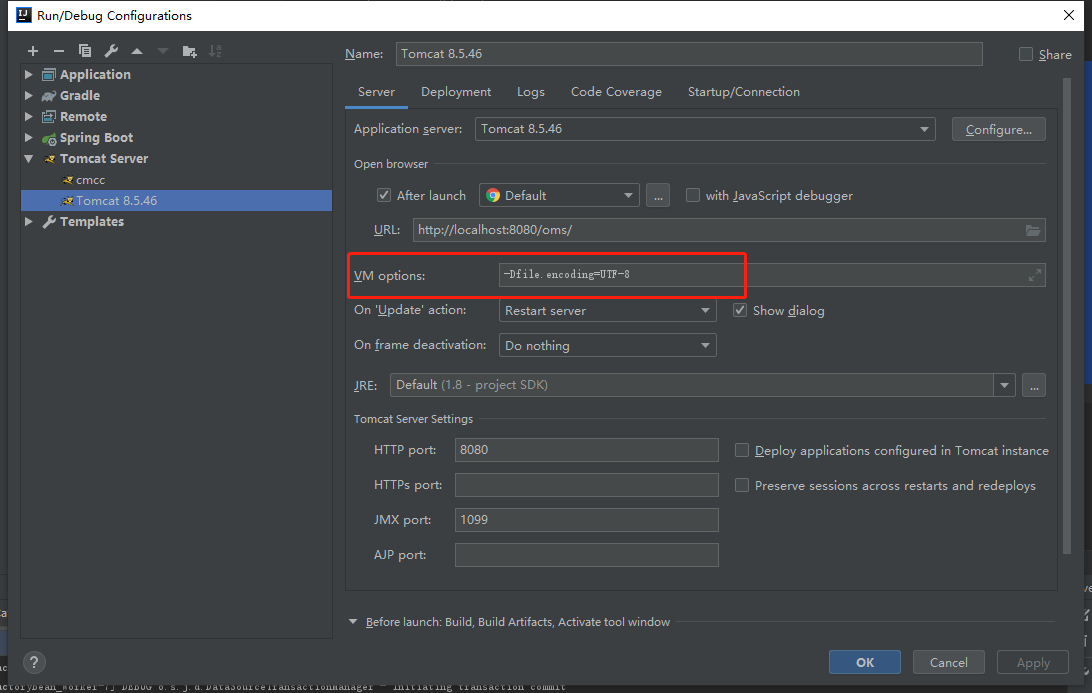This screenshot has width=1092, height=693.
Task: Click the Configure... button
Action: pyautogui.click(x=999, y=130)
